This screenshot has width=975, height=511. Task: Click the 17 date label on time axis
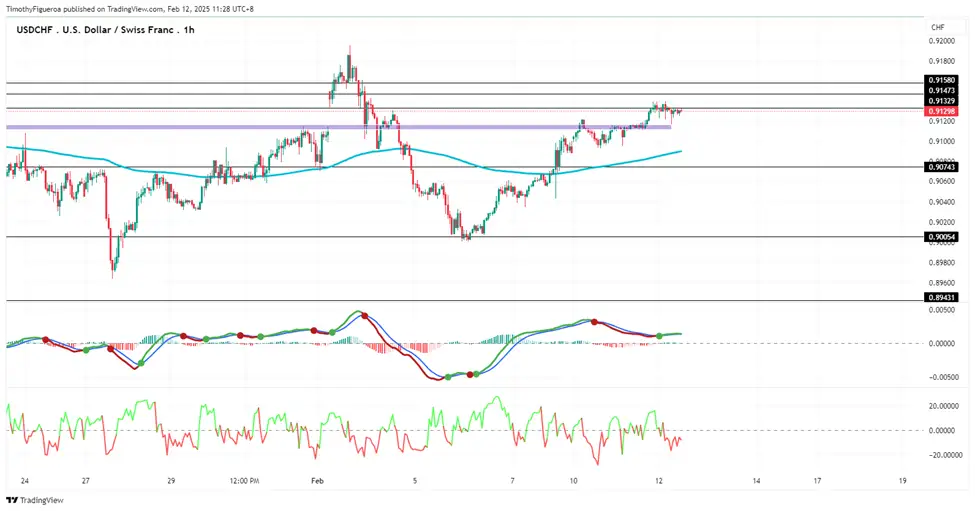817,481
